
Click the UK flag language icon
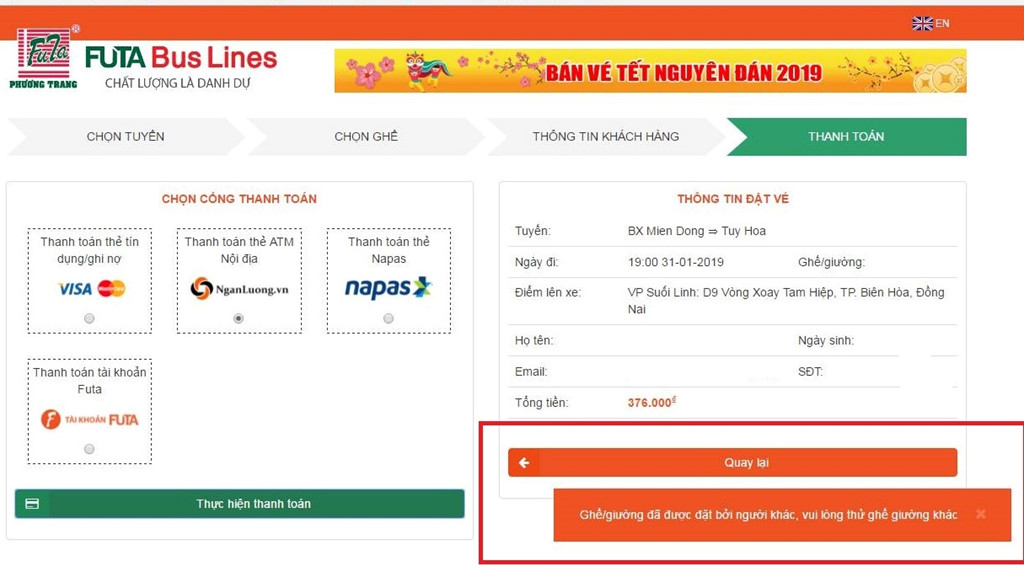pos(922,23)
